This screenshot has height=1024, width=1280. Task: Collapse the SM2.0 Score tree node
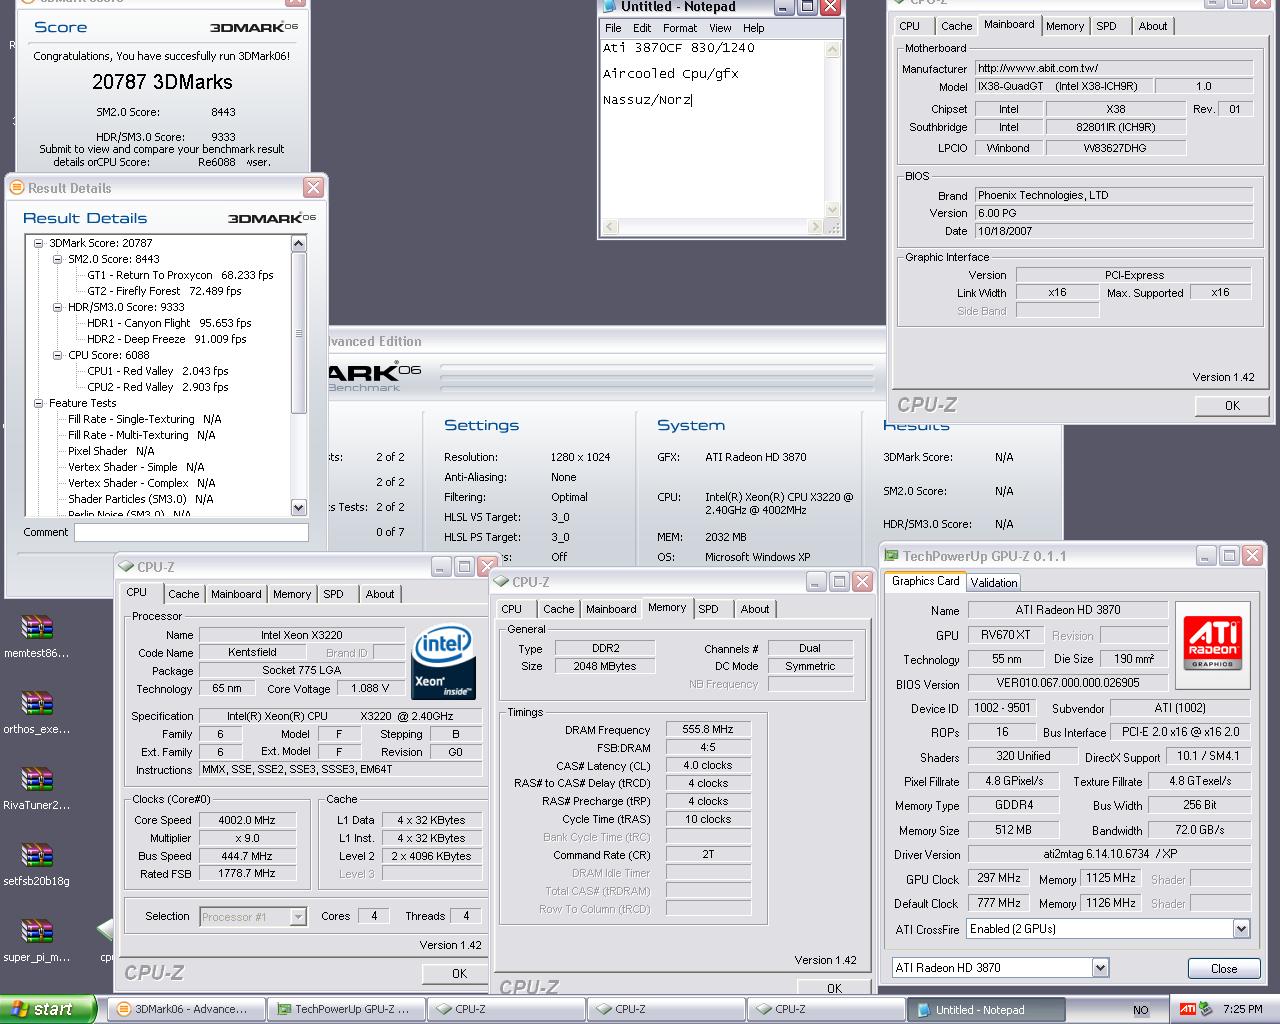[57, 259]
